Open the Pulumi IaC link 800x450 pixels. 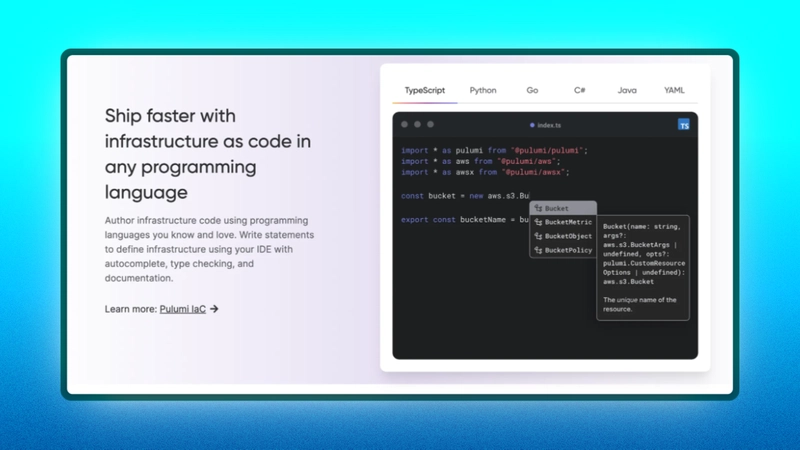pyautogui.click(x=182, y=309)
